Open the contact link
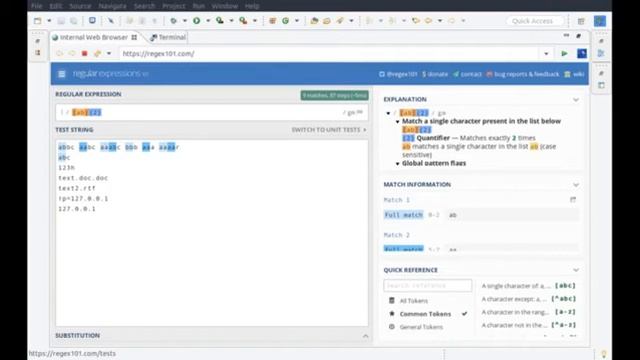The width and height of the screenshot is (640, 360). (x=467, y=74)
